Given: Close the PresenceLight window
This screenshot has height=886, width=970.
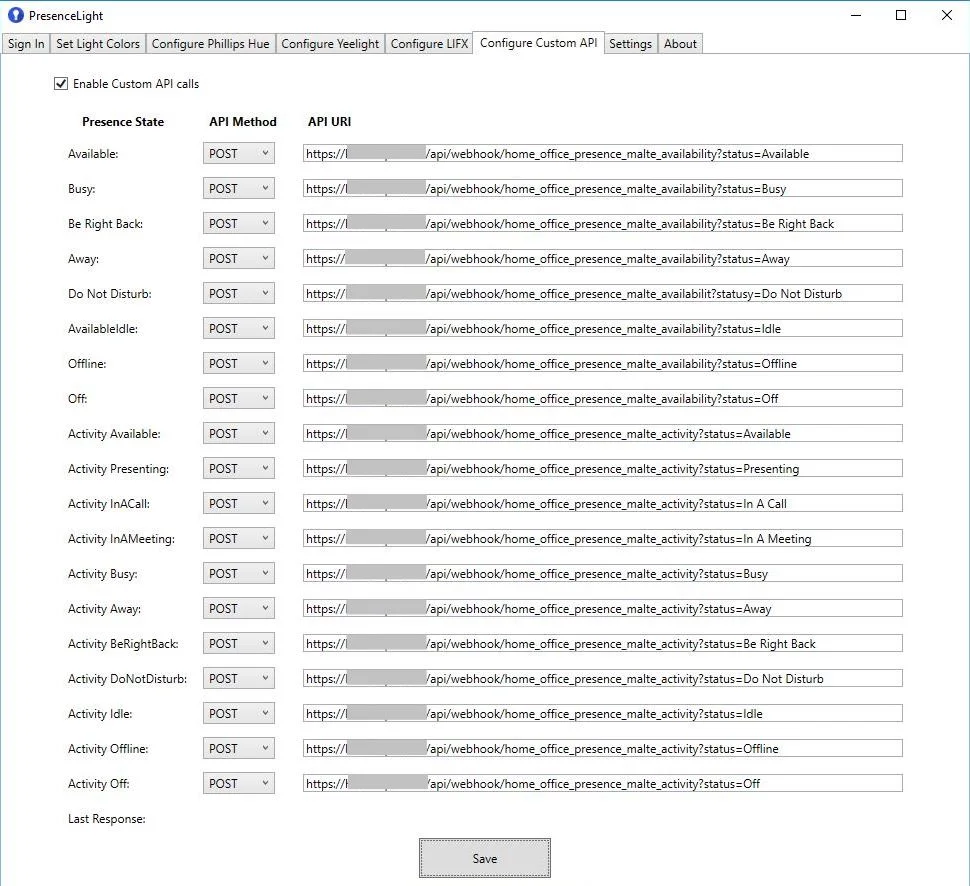Looking at the screenshot, I should pos(947,15).
